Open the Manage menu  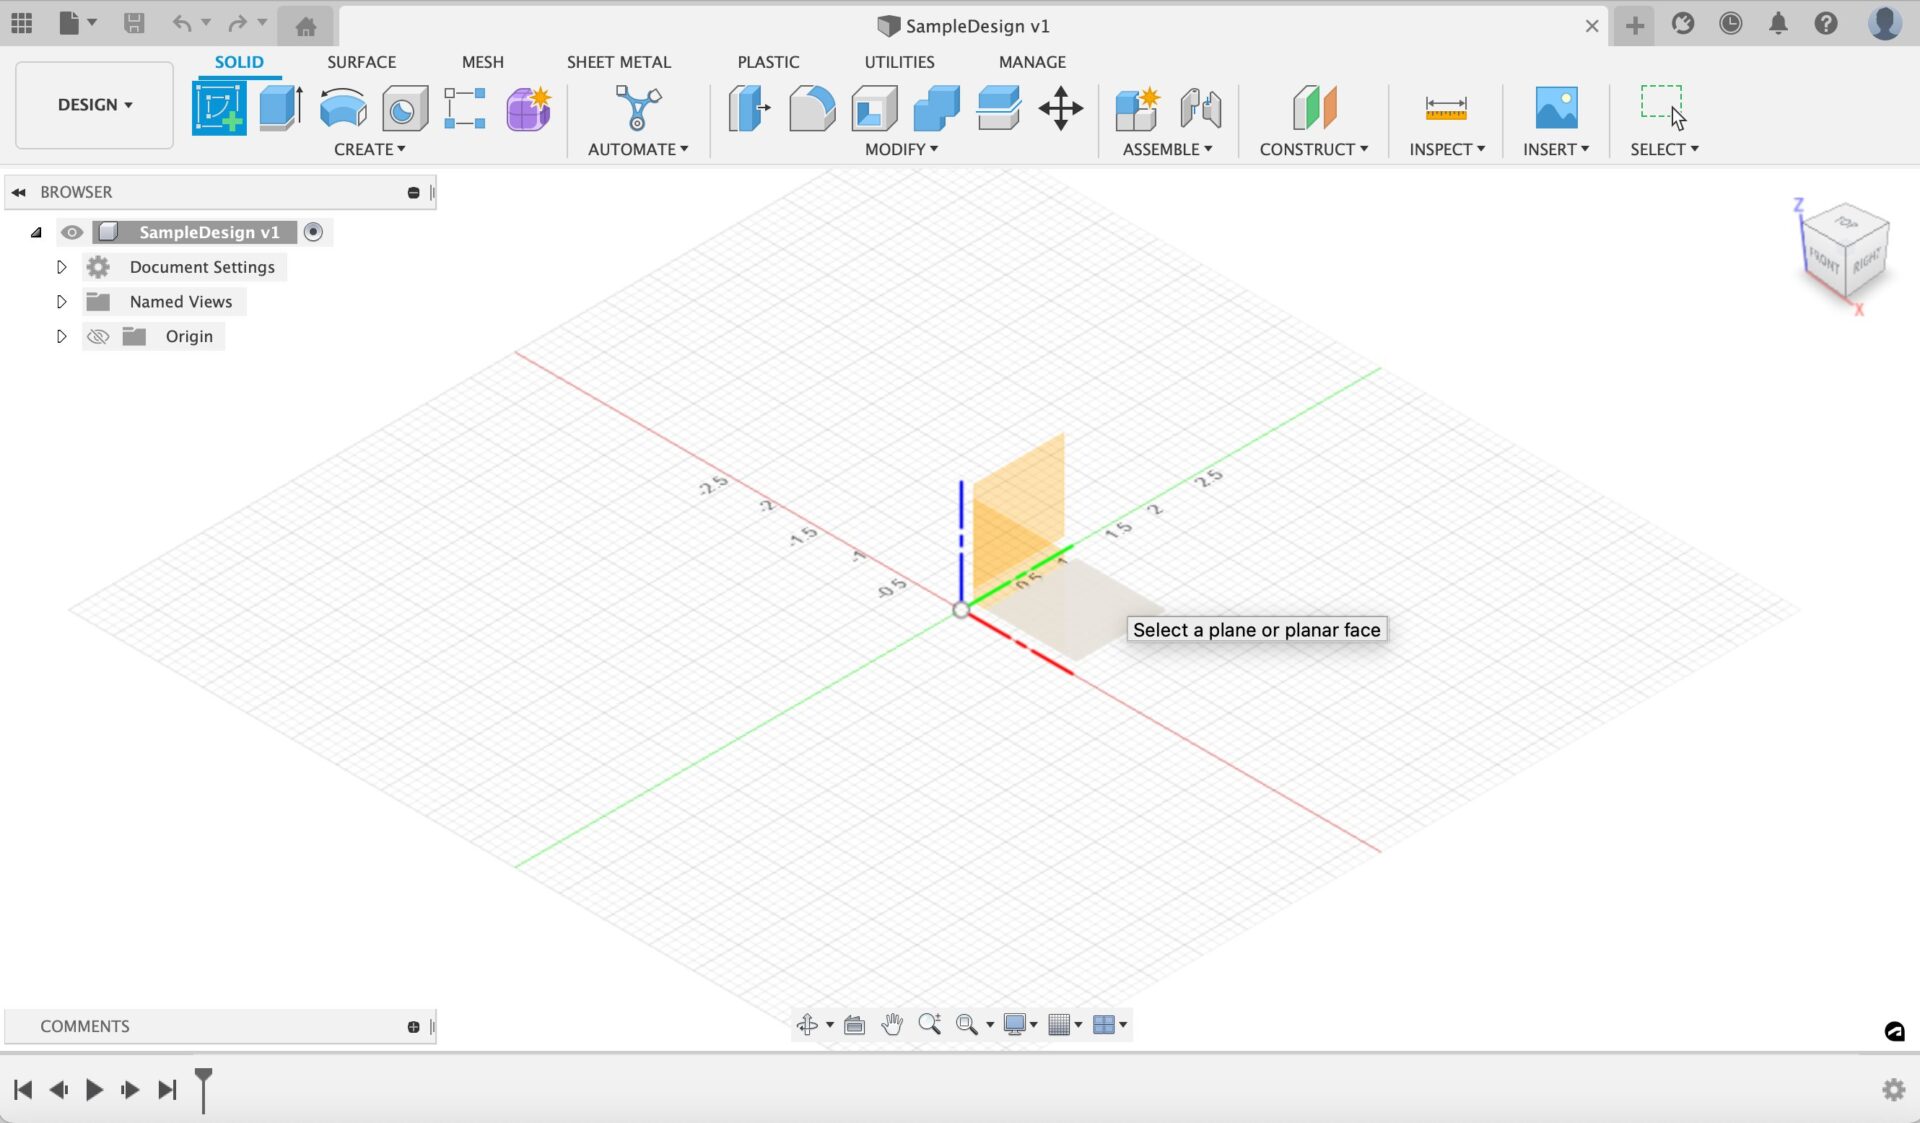1031,61
